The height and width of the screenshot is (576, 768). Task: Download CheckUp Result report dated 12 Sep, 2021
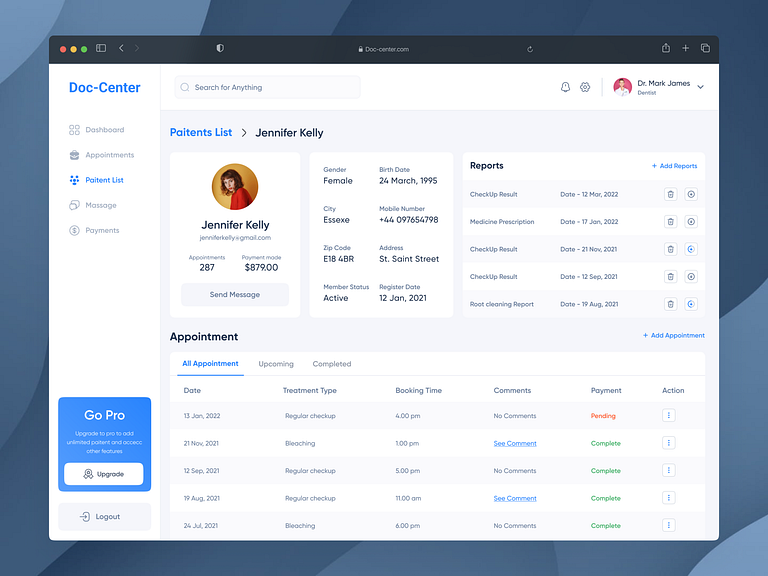691,277
